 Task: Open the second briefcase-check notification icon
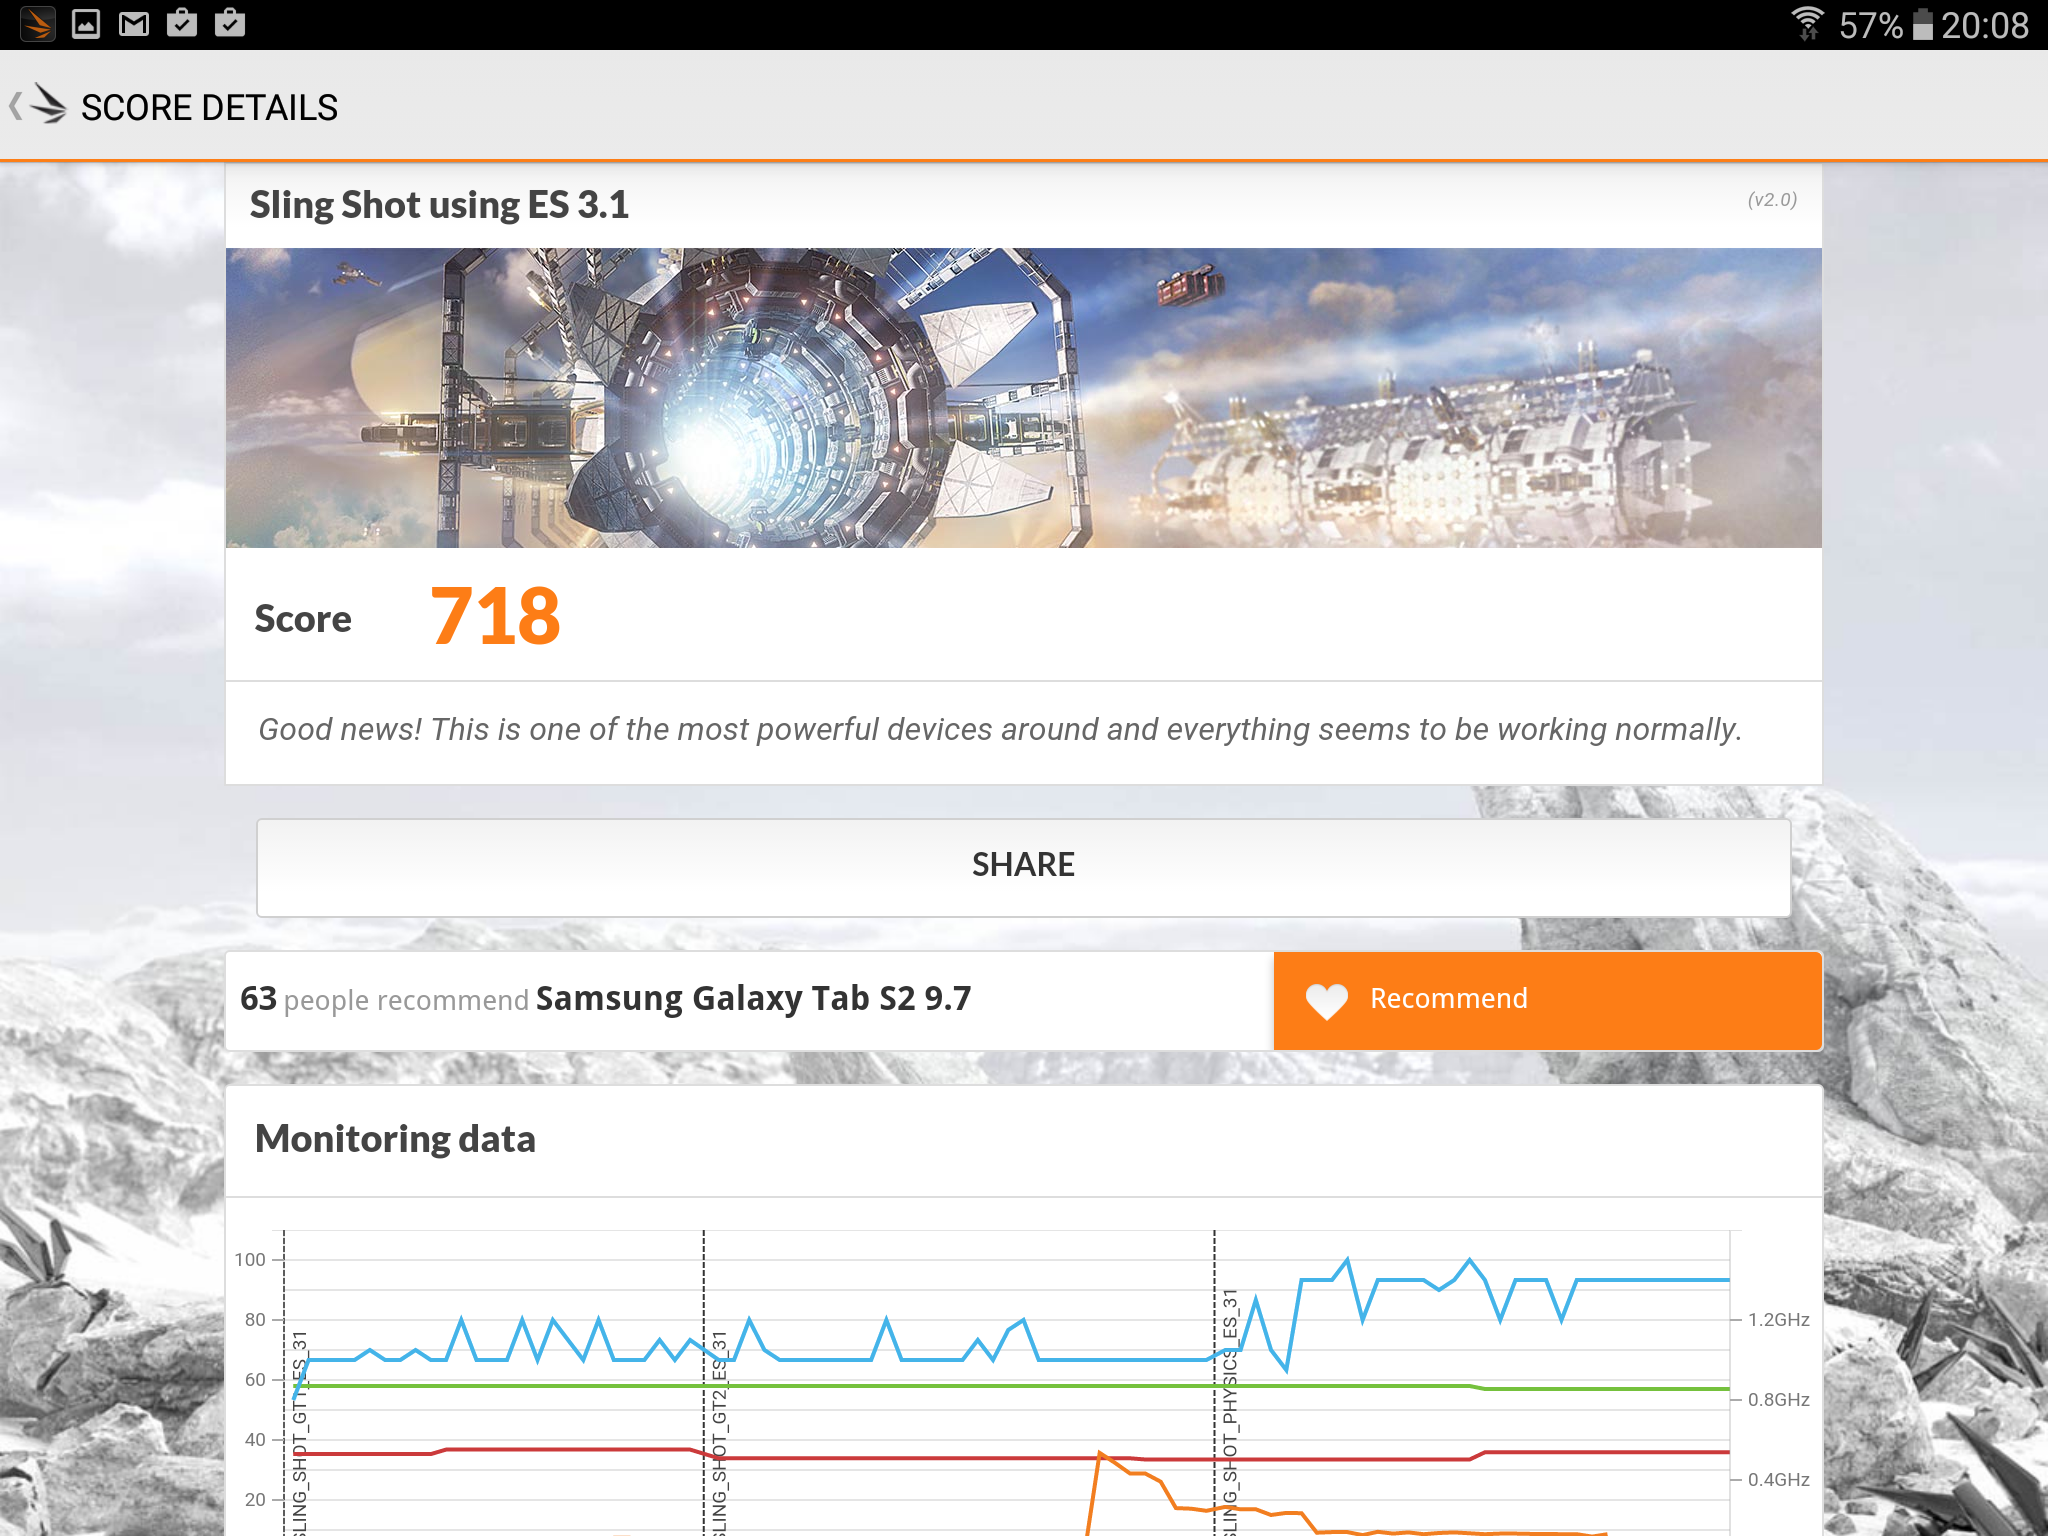point(229,22)
